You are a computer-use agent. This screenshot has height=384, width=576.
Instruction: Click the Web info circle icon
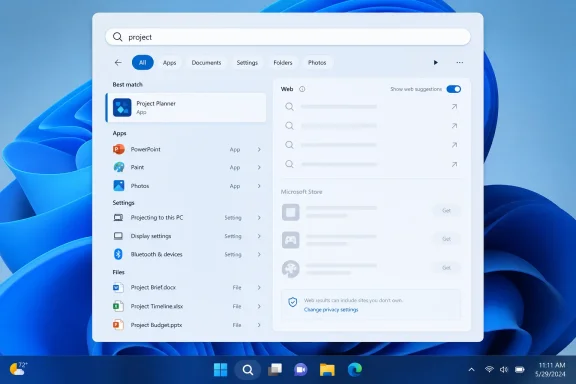point(302,89)
